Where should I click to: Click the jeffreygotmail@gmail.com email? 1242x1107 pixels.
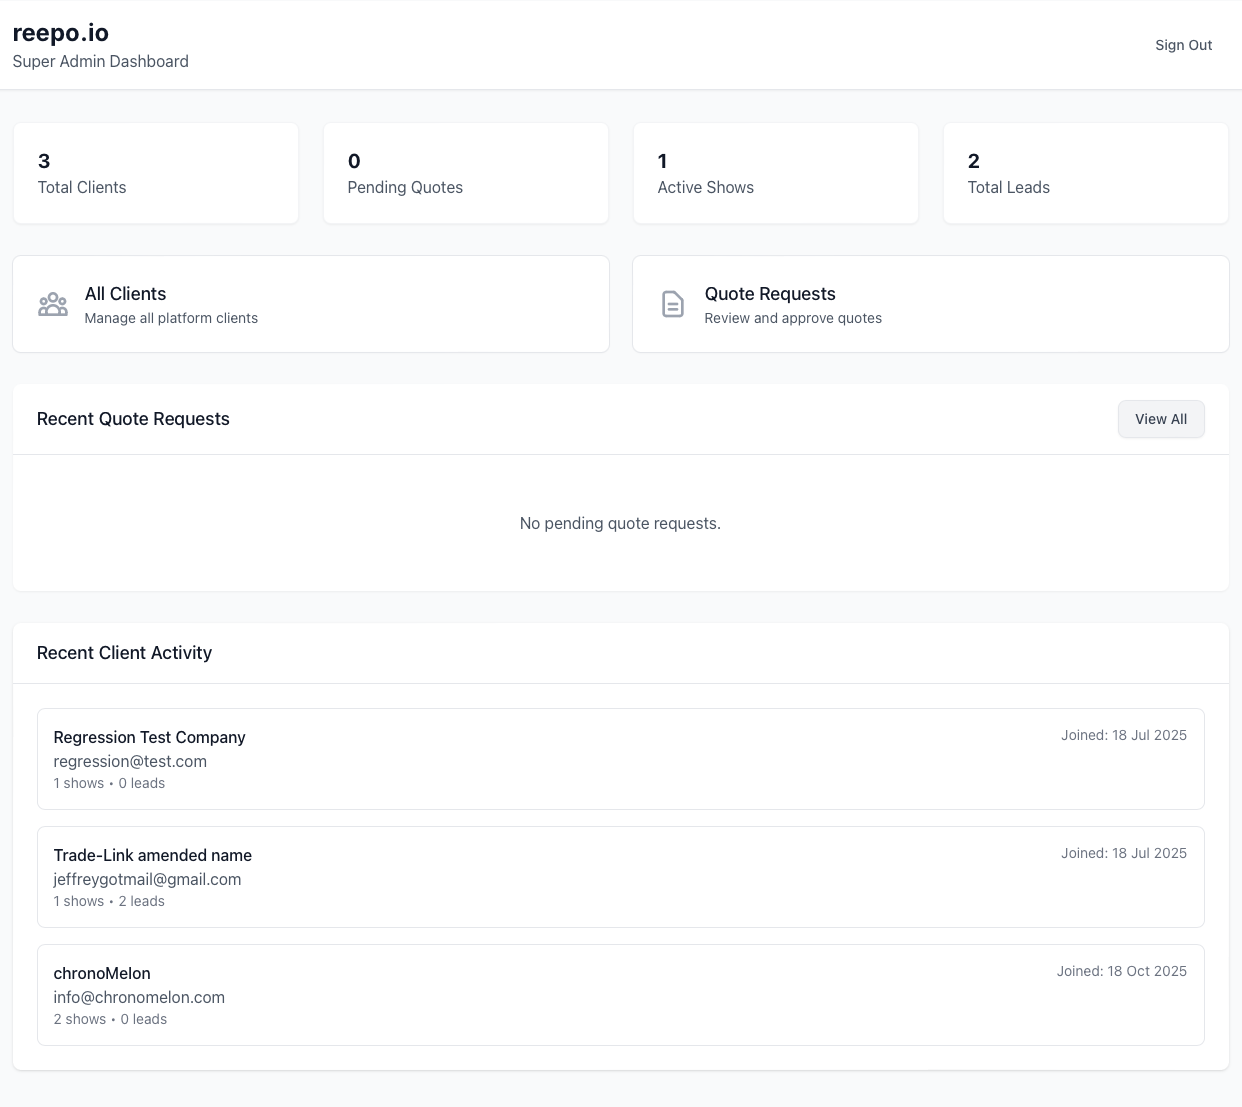tap(147, 879)
